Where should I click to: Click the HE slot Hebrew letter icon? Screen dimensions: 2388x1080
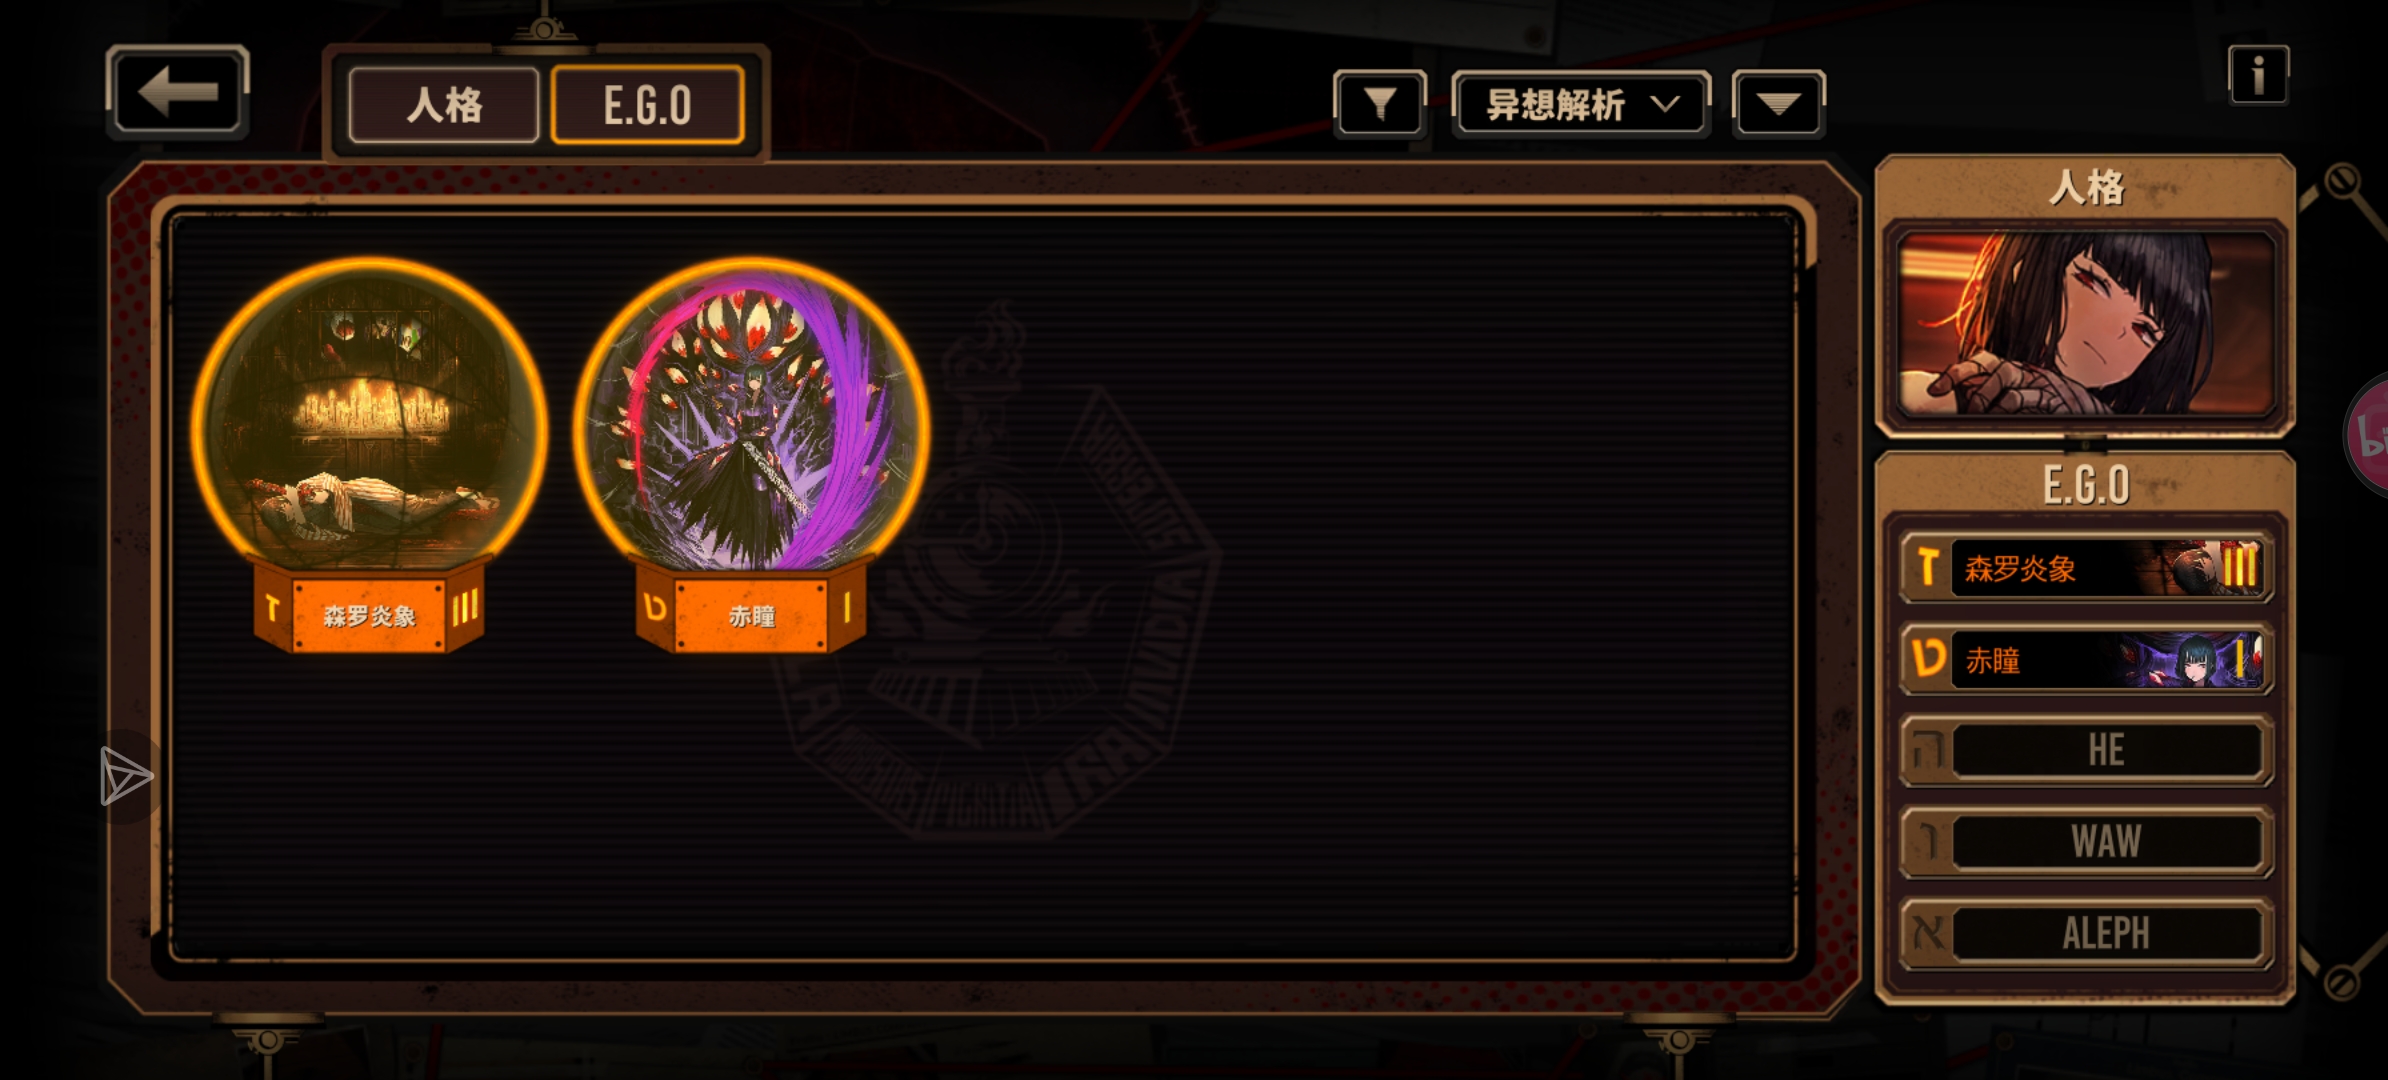tap(1927, 750)
